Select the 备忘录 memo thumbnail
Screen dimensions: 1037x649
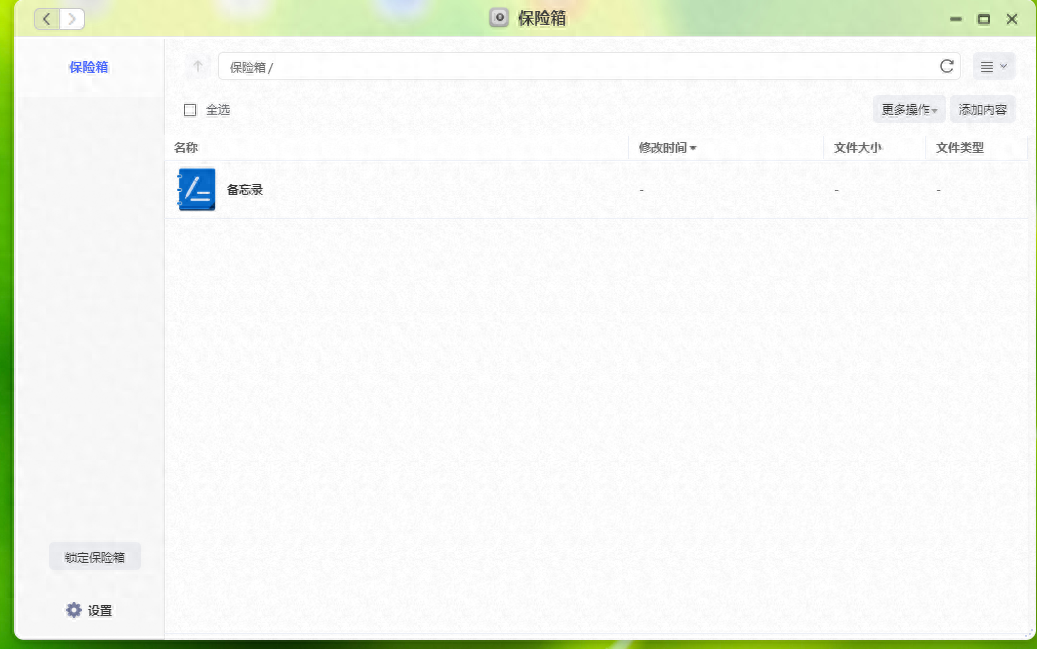pos(196,189)
